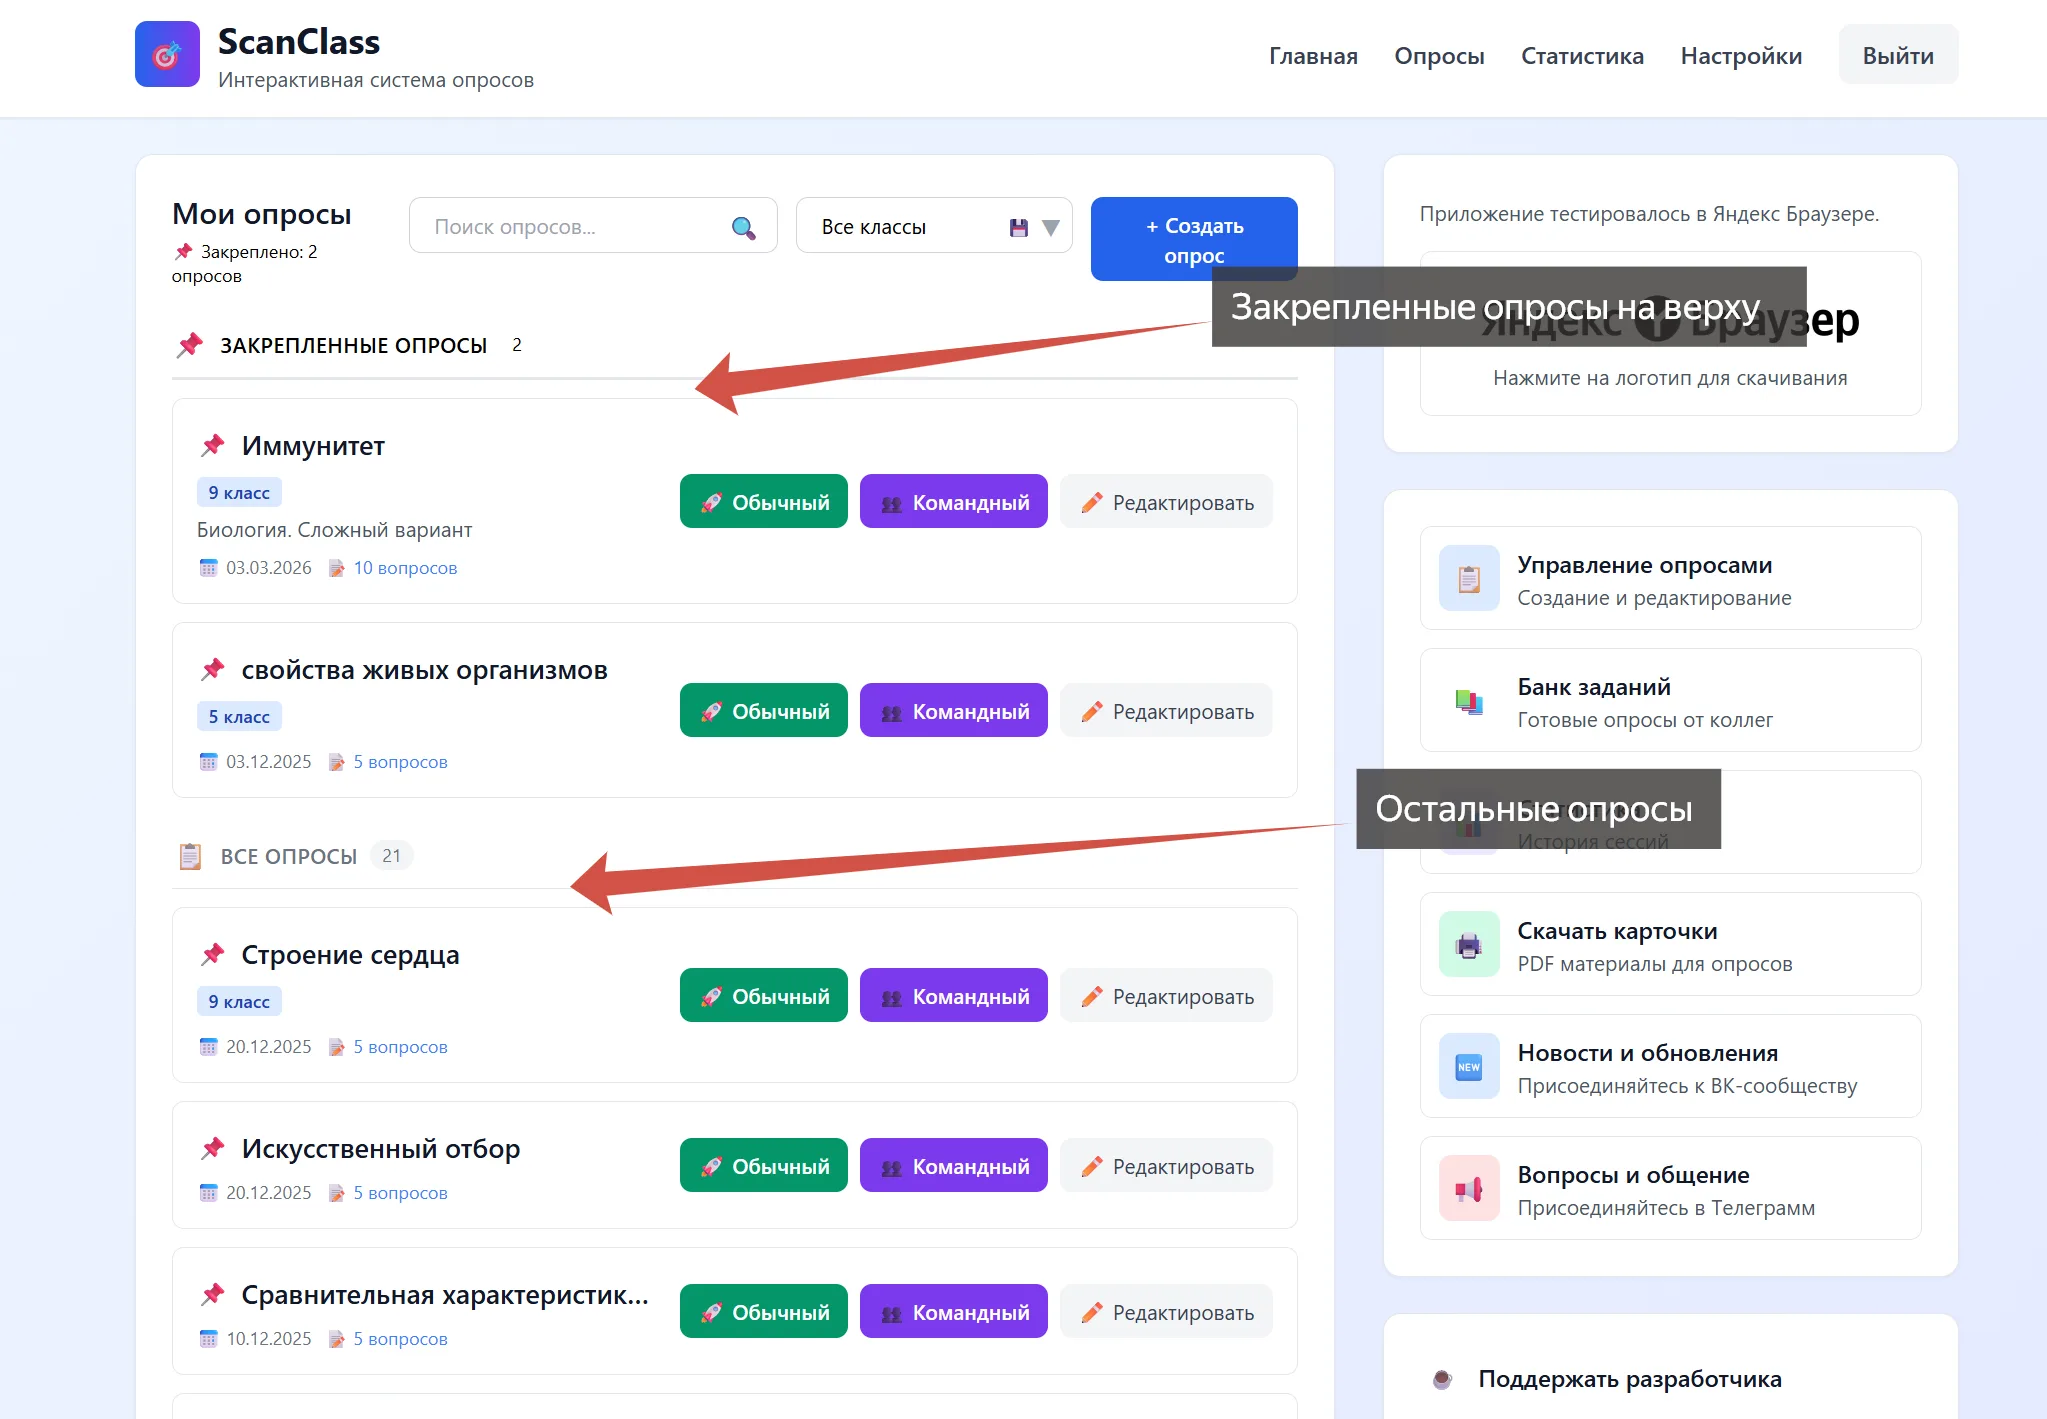Click the Скачать карточки printer icon
The image size is (2047, 1419).
1468,944
